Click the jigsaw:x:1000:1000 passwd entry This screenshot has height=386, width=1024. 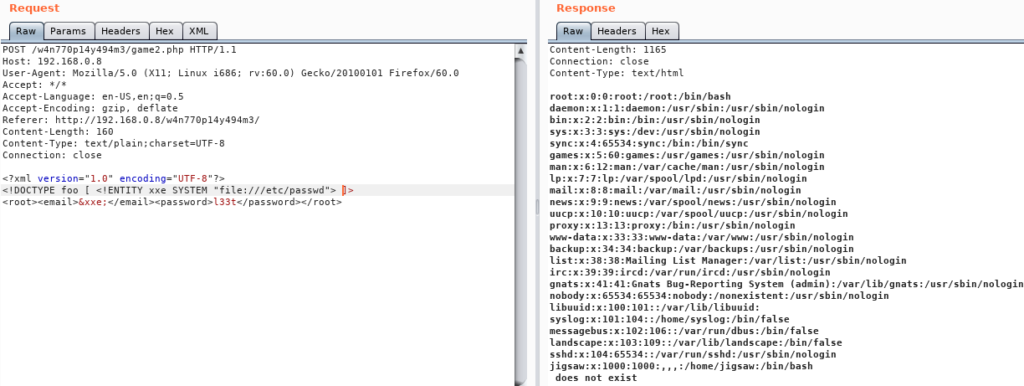(681, 366)
